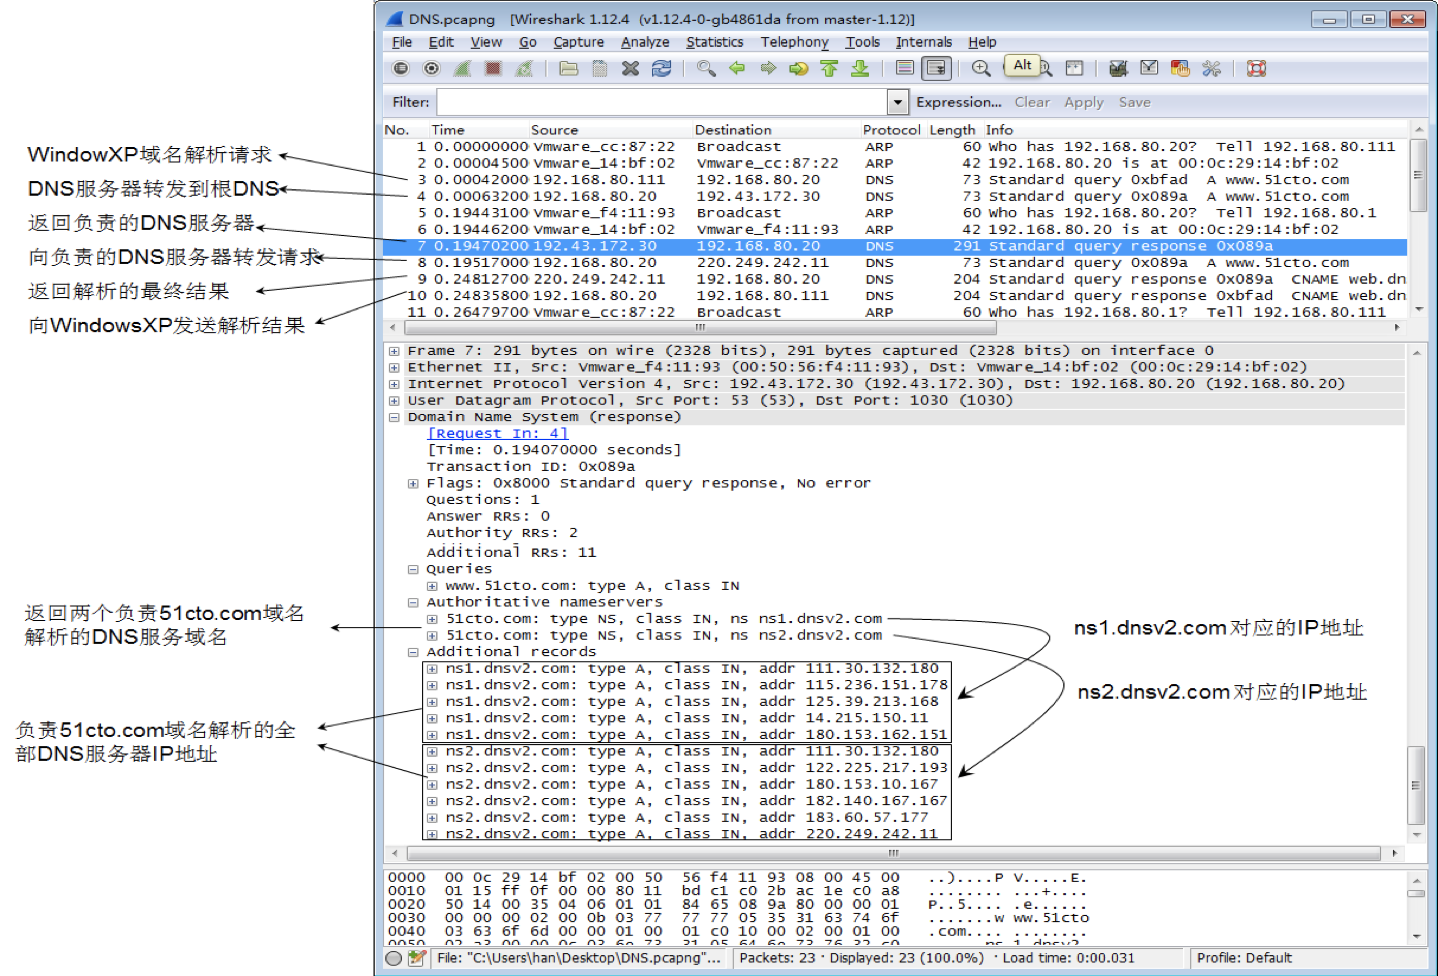Restart the current live capture
Screen dimensions: 1438x976
(524, 69)
